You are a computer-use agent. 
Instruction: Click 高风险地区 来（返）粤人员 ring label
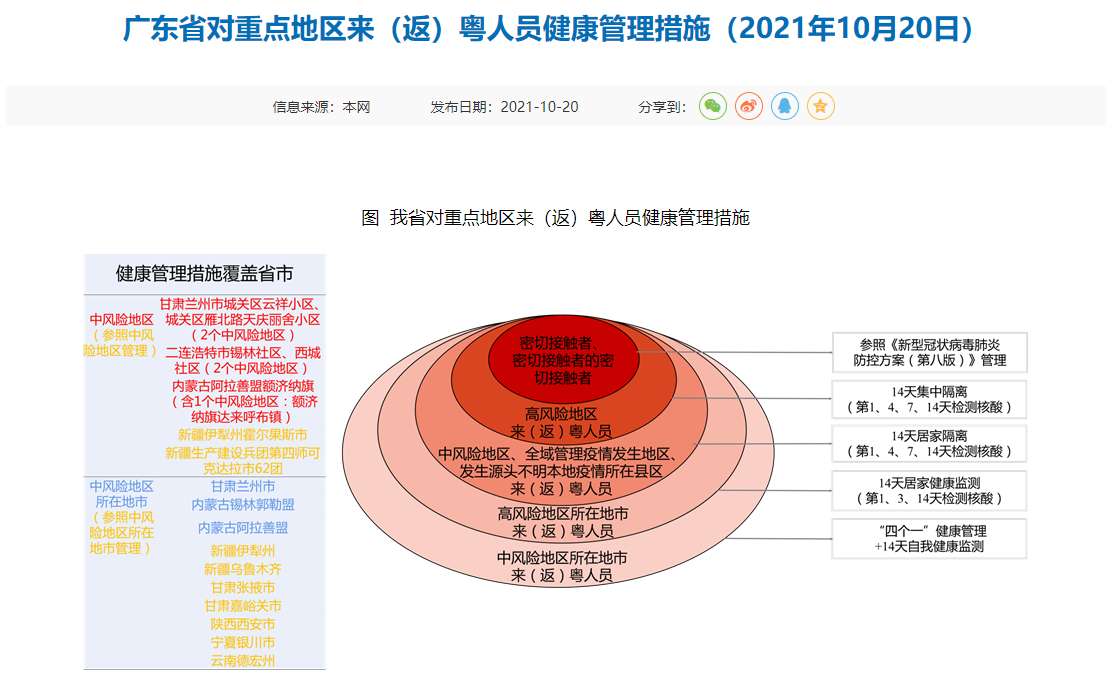point(561,422)
